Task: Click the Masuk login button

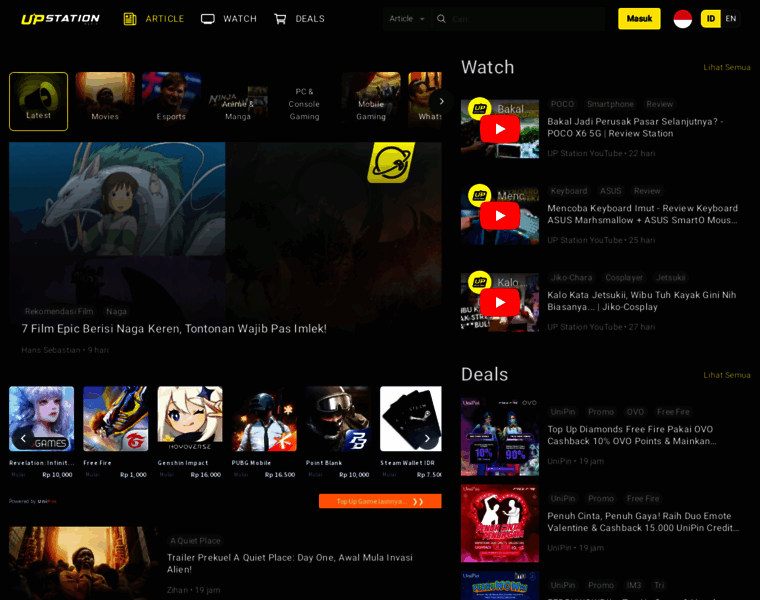Action: pos(639,19)
